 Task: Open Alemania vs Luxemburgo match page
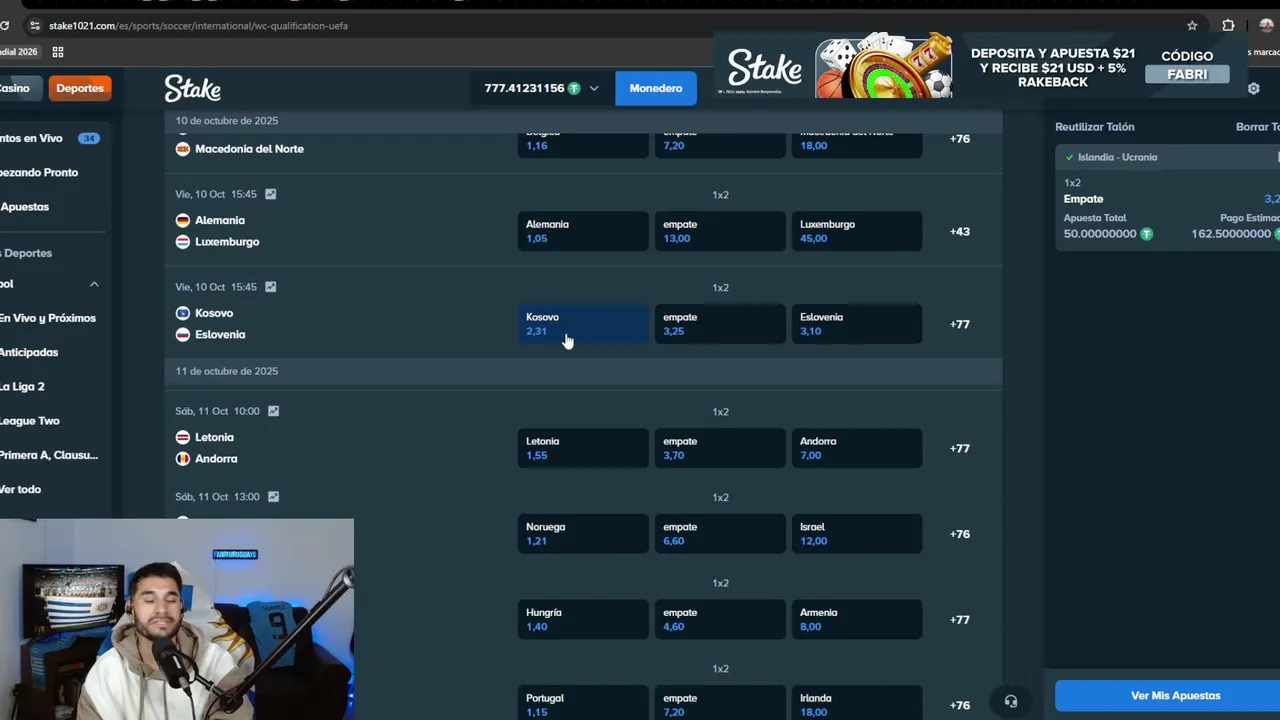[218, 231]
